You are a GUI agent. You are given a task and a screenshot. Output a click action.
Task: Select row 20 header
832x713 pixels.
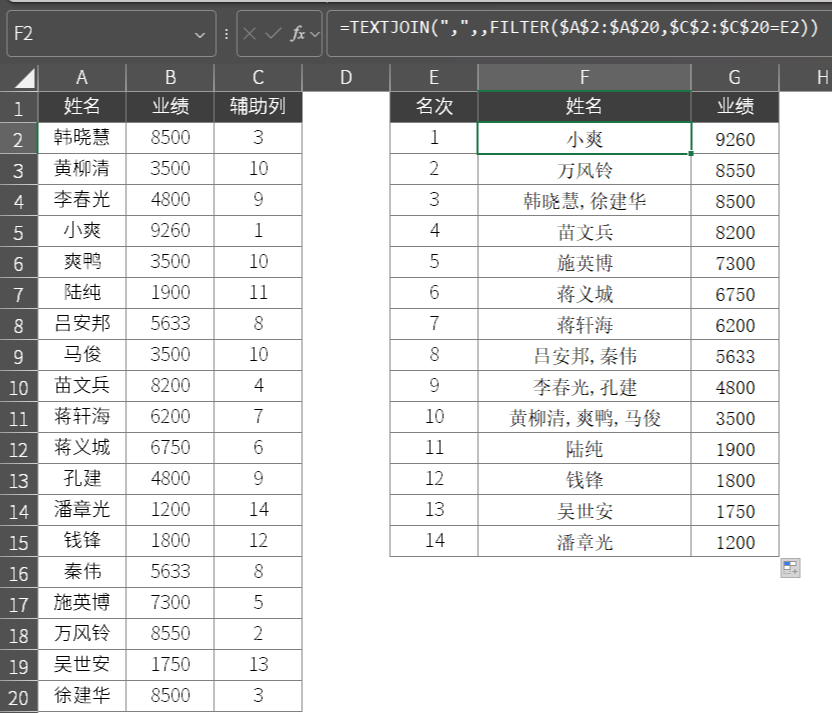[x=19, y=697]
